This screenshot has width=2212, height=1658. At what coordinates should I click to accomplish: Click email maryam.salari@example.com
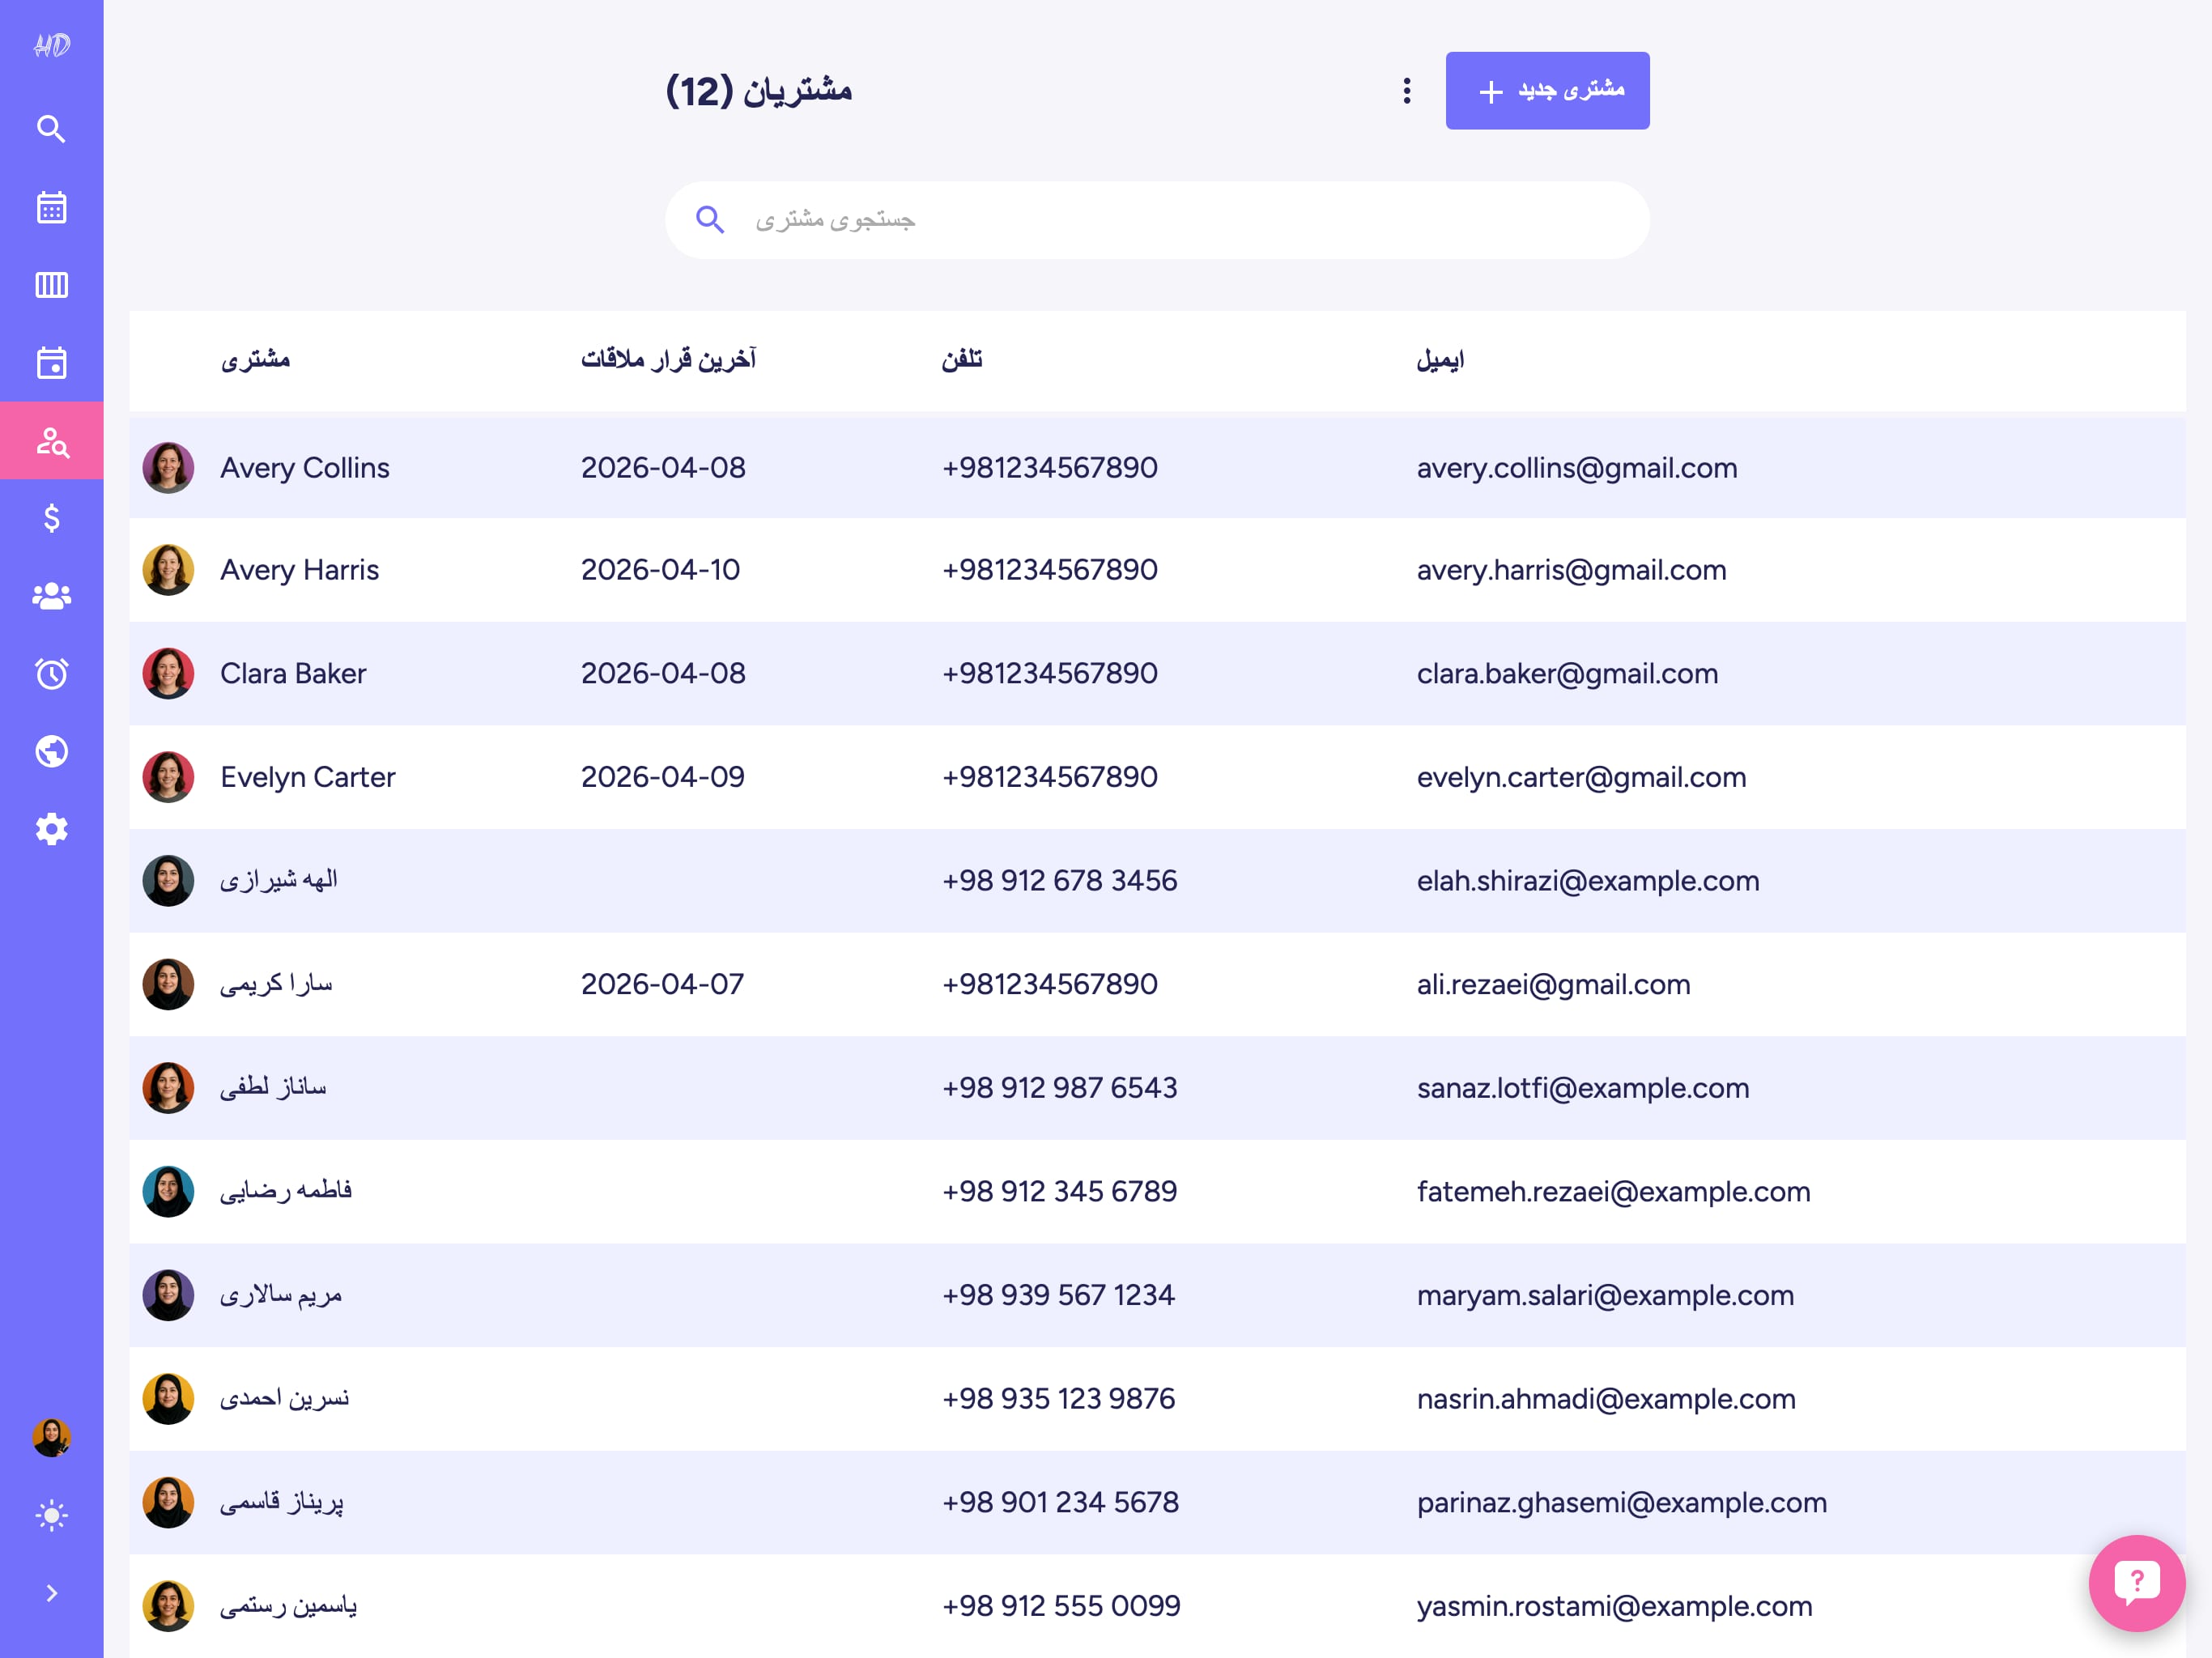(1605, 1295)
